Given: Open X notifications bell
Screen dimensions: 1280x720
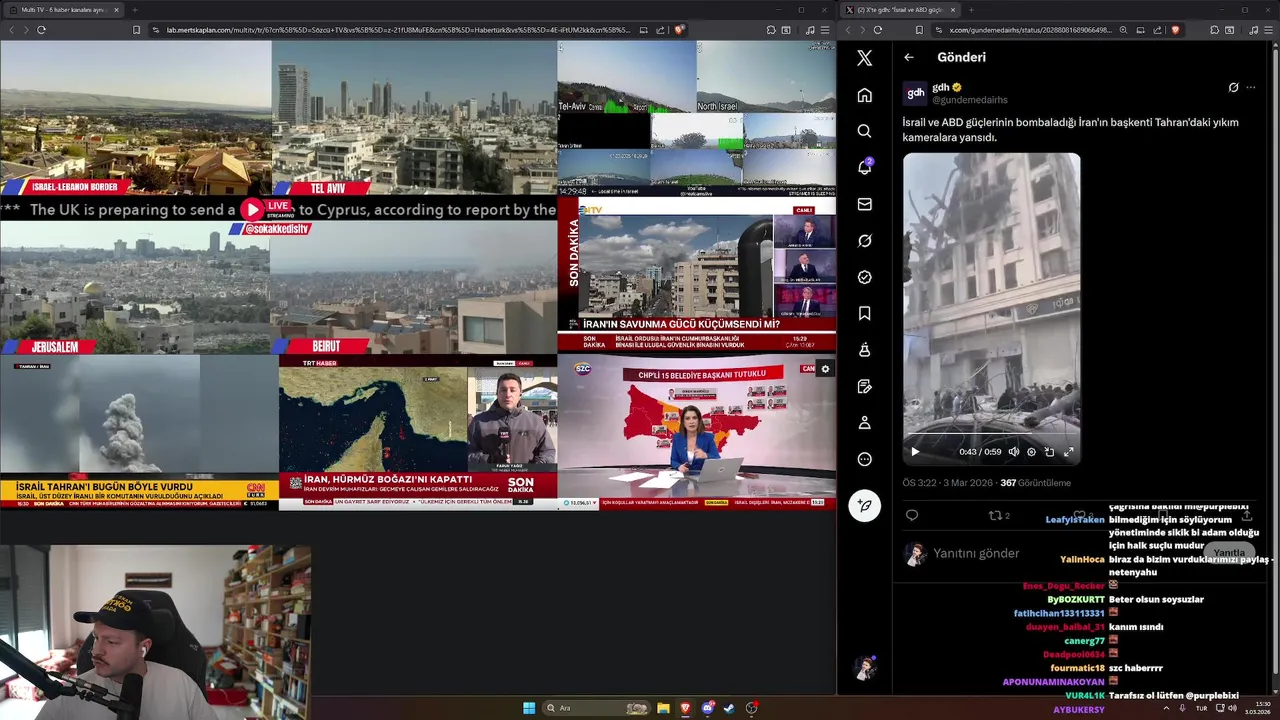Looking at the screenshot, I should [864, 167].
